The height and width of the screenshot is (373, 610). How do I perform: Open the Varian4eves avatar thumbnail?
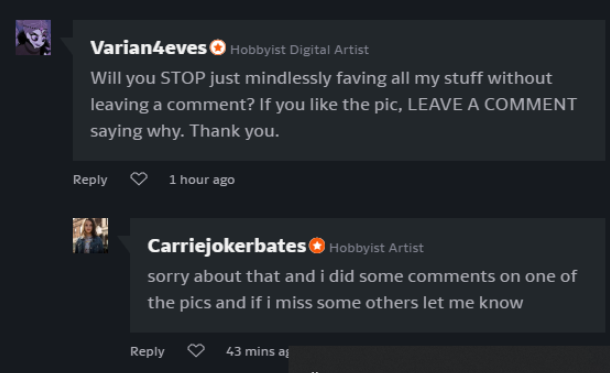click(x=33, y=38)
